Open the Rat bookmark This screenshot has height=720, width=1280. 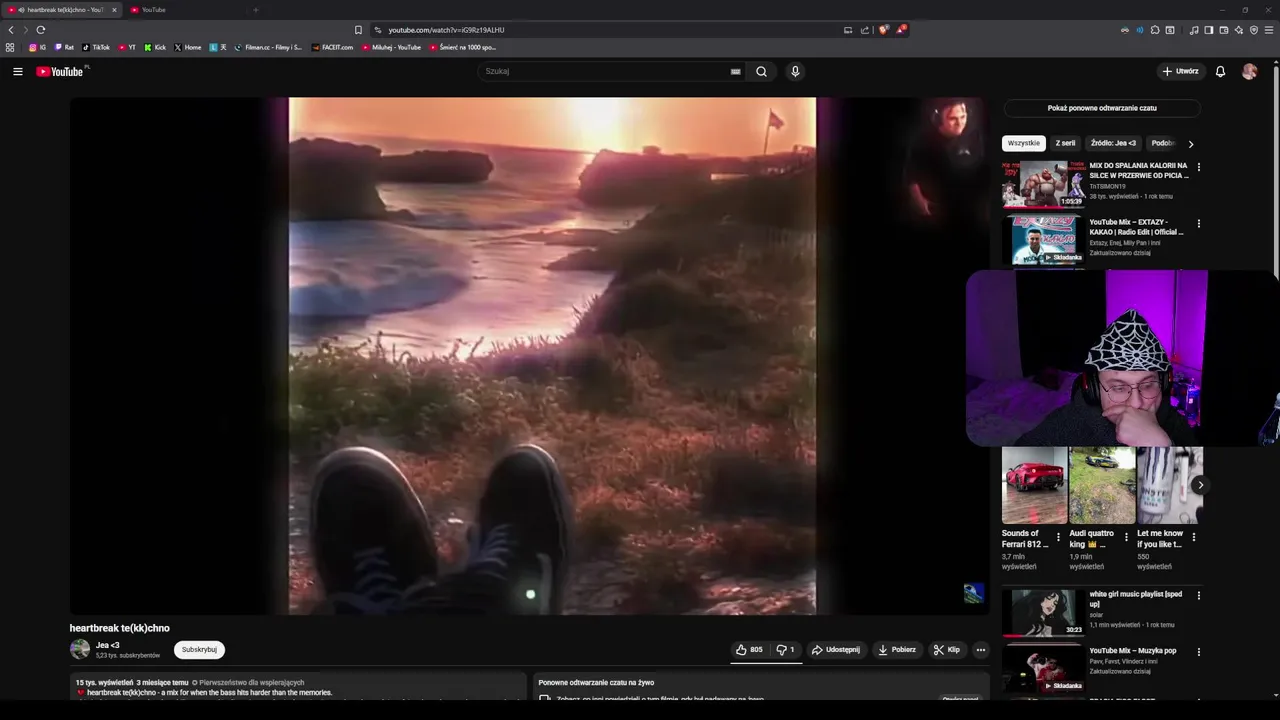(x=64, y=47)
